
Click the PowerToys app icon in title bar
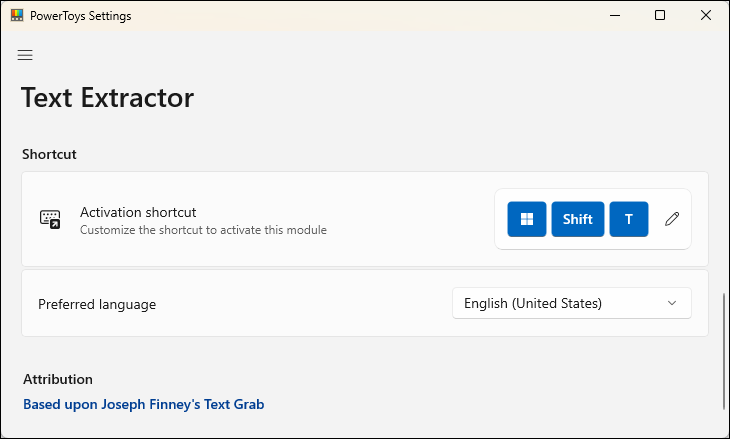coord(17,15)
